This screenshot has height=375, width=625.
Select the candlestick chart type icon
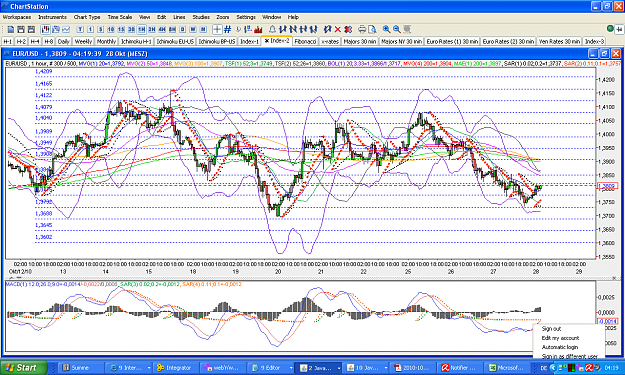click(x=45, y=29)
